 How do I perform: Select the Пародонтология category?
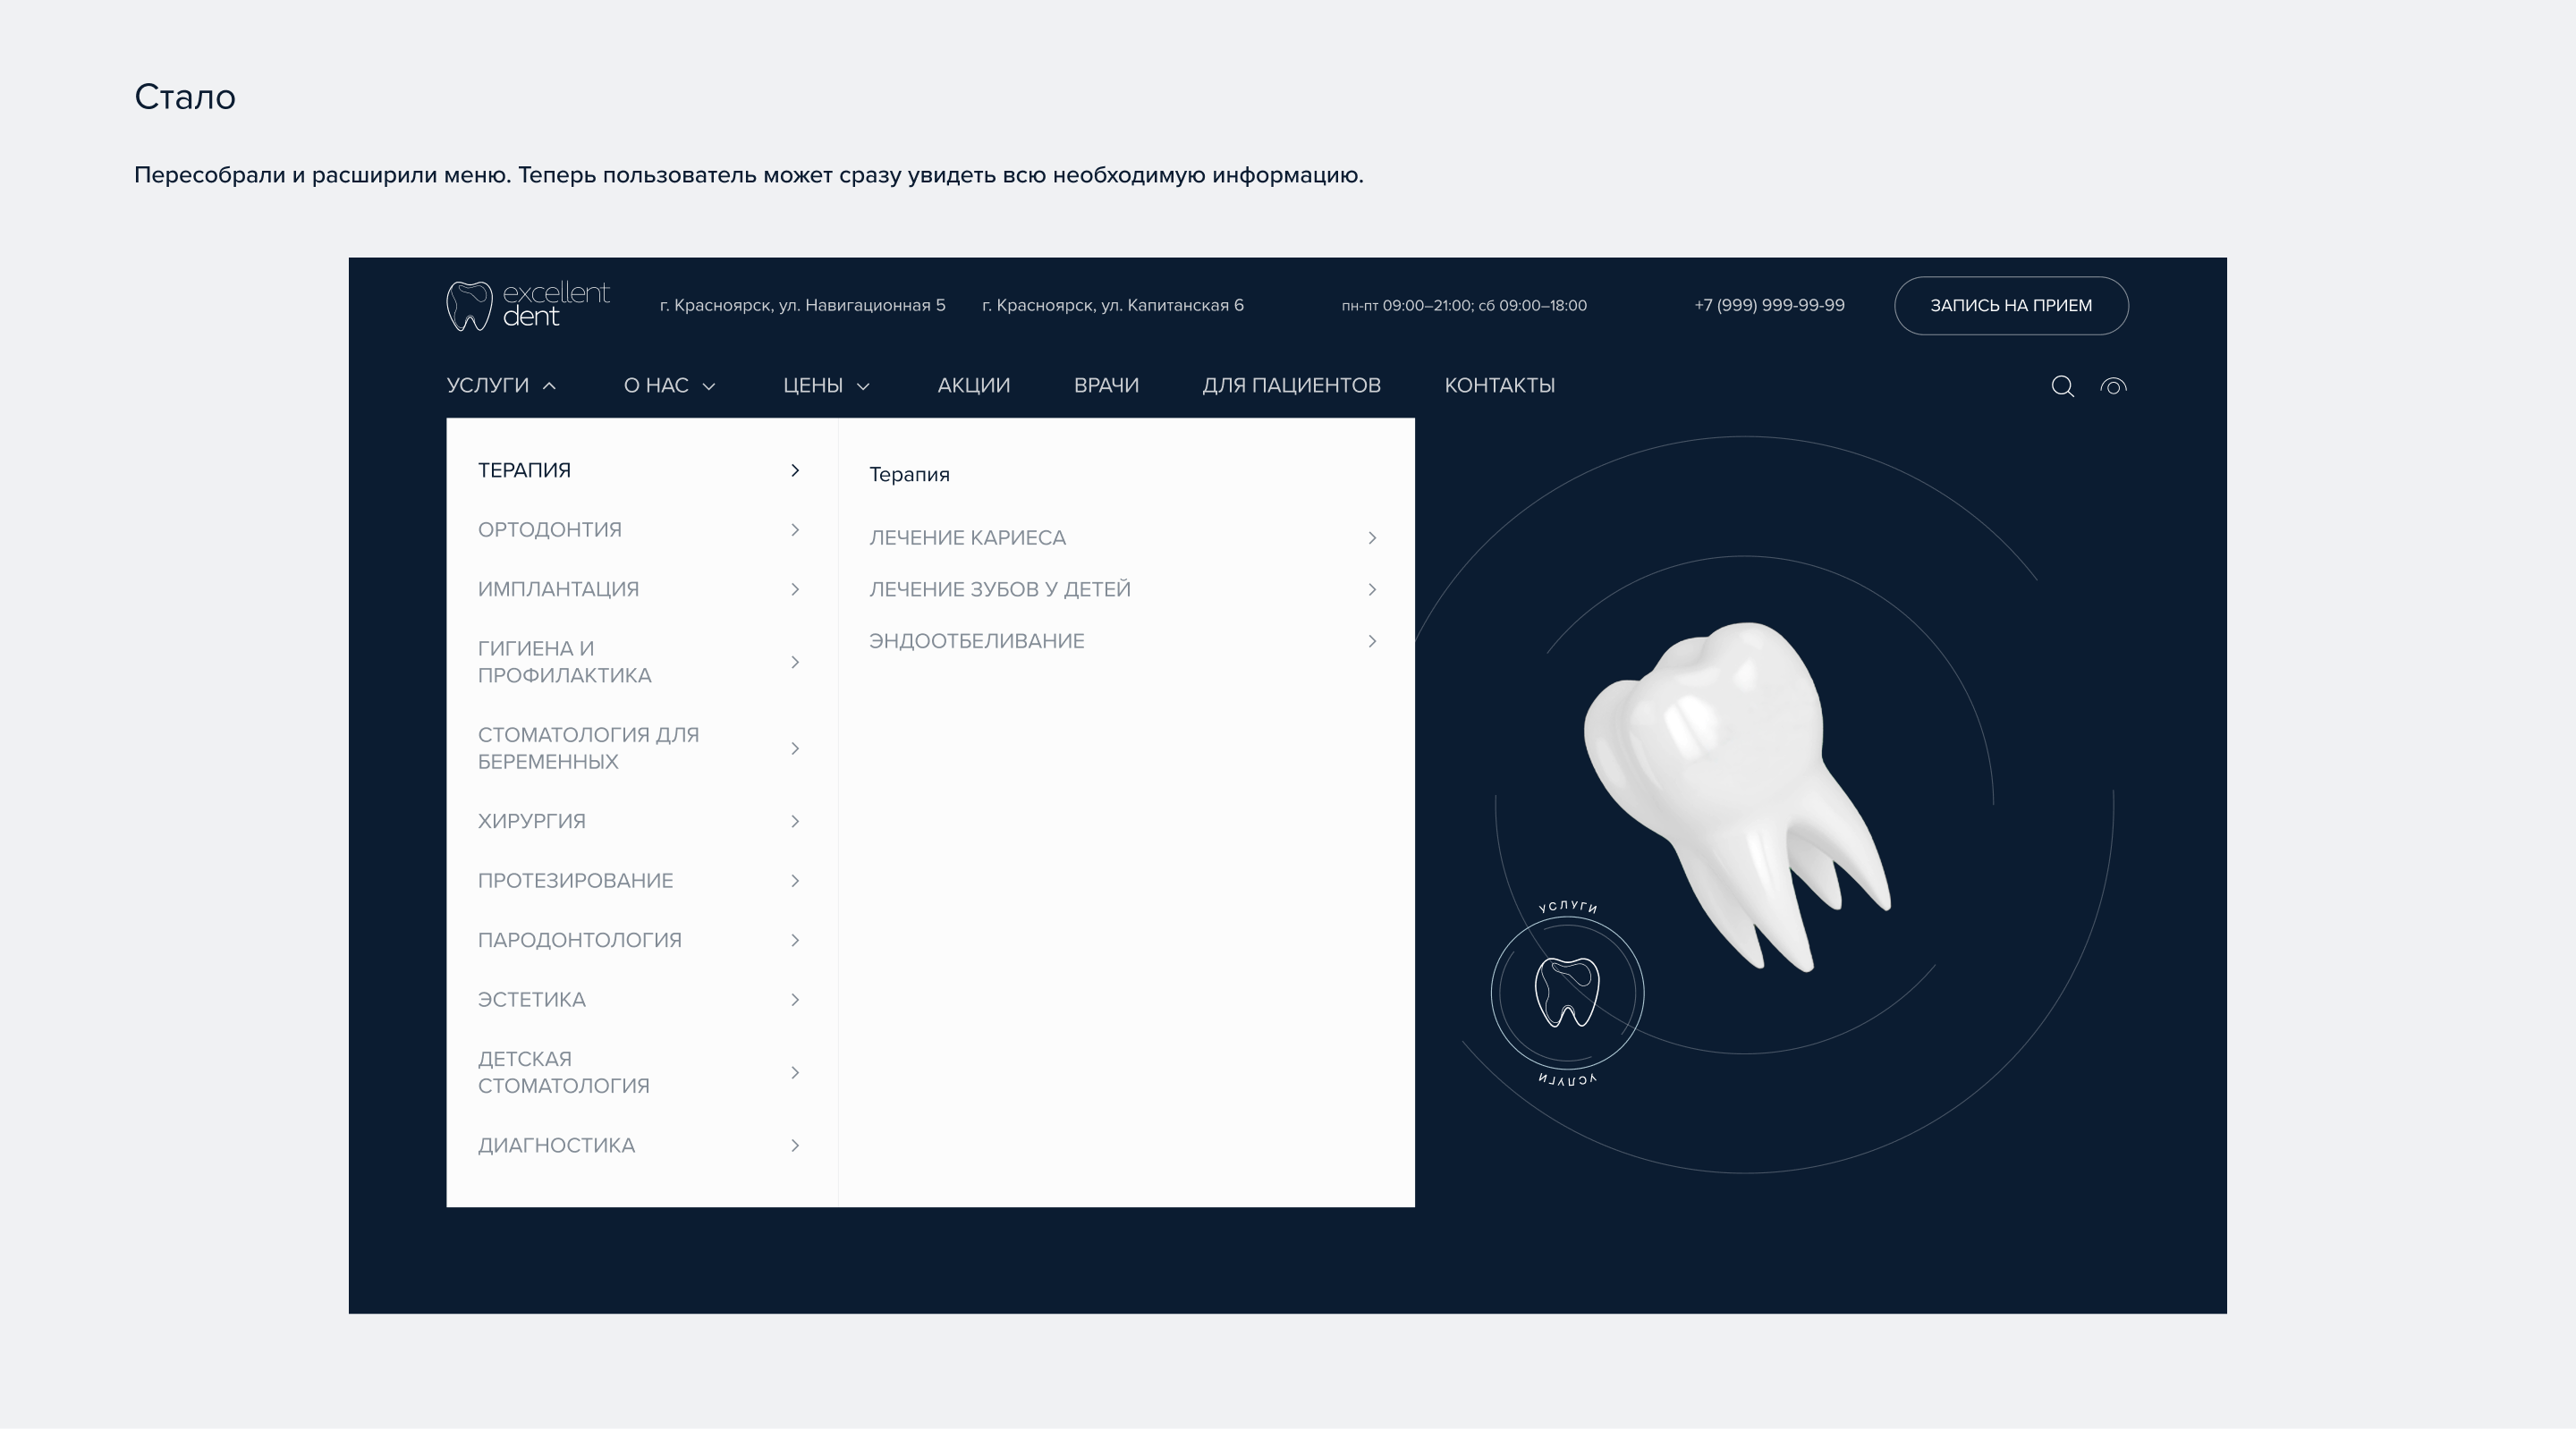click(x=640, y=940)
